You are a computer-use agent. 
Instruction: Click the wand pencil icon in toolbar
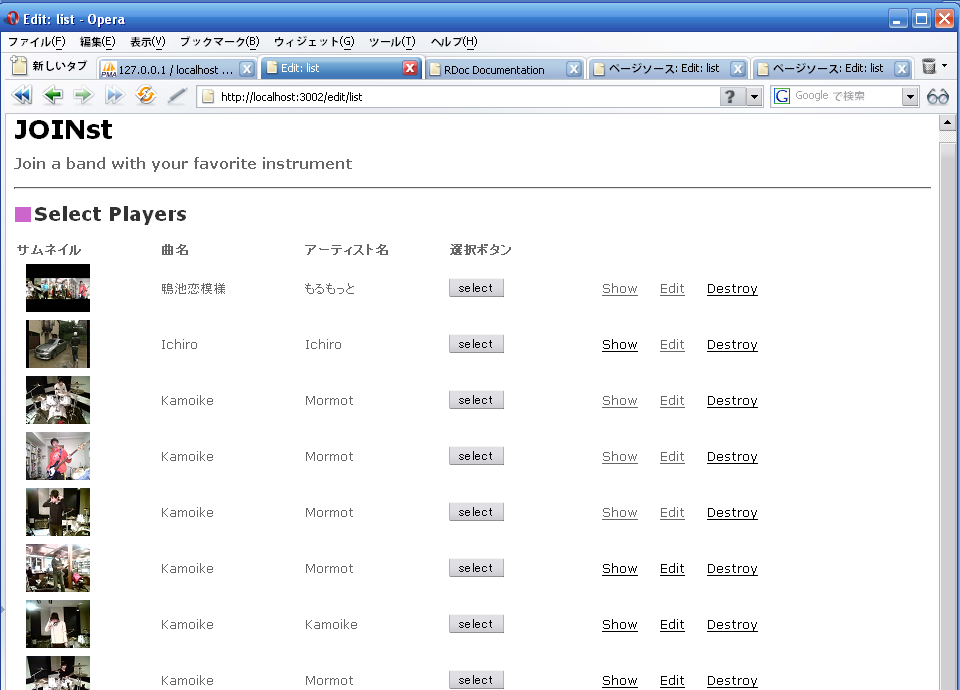pos(177,96)
